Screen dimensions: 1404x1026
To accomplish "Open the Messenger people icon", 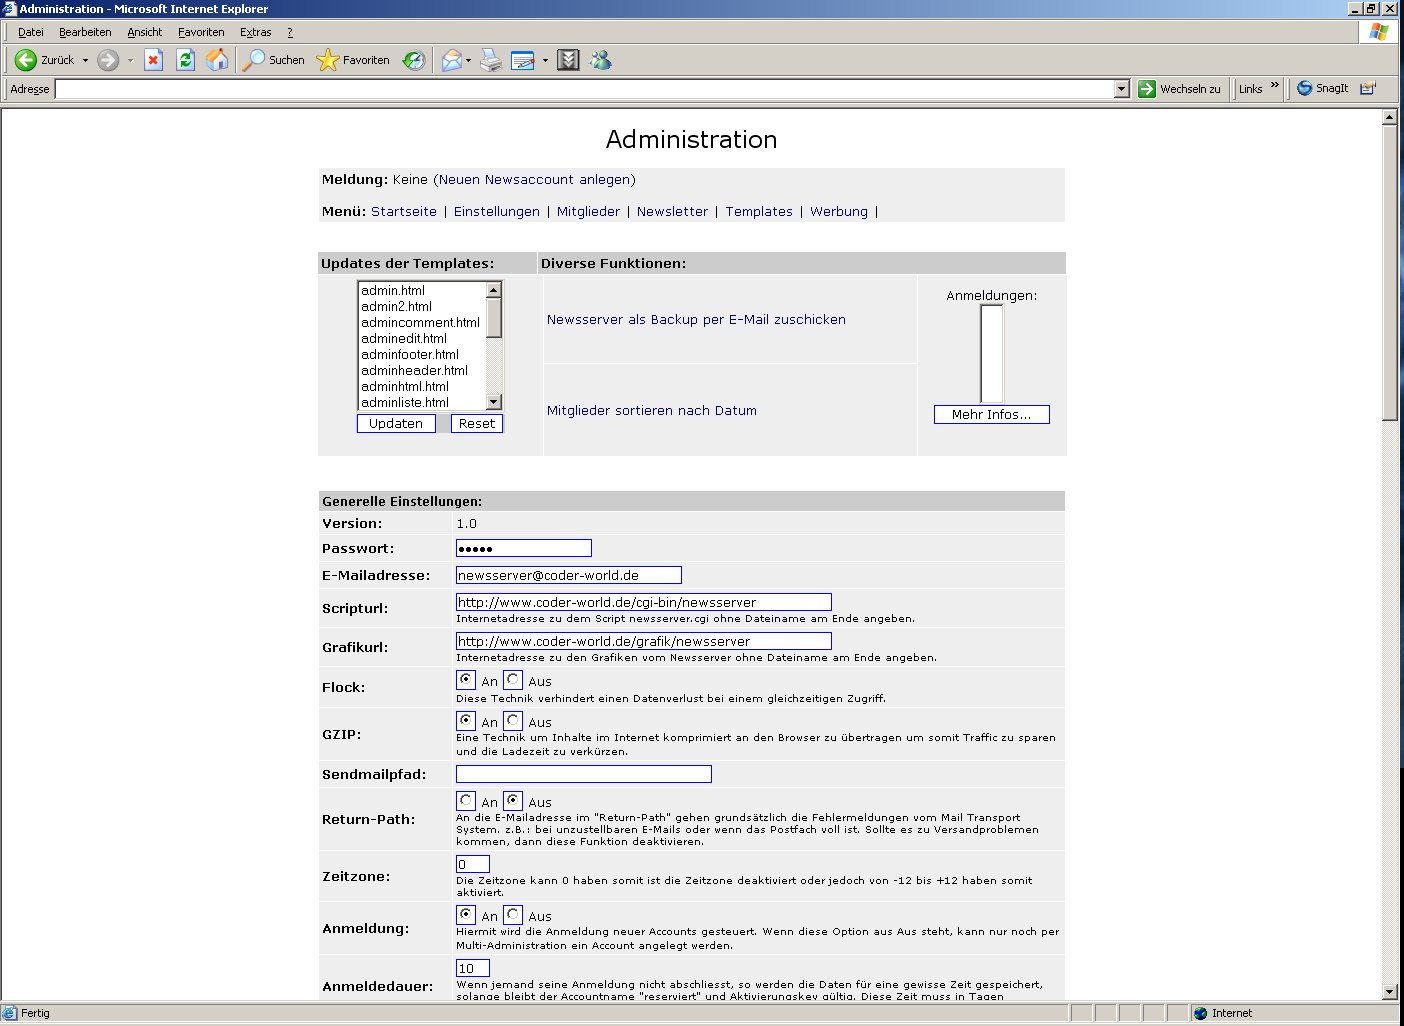I will click(600, 60).
